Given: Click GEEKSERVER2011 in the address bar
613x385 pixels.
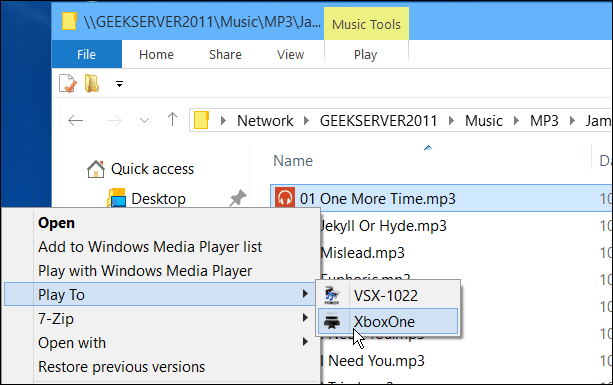Looking at the screenshot, I should (x=378, y=121).
